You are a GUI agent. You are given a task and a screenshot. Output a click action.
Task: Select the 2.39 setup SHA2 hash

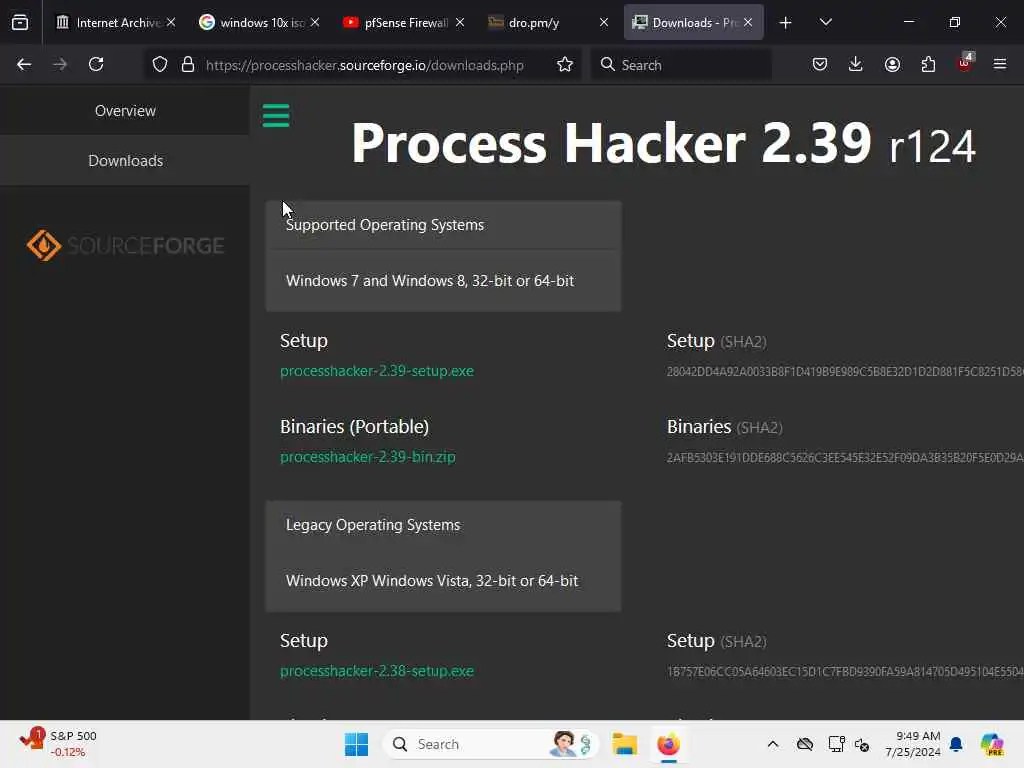[845, 372]
